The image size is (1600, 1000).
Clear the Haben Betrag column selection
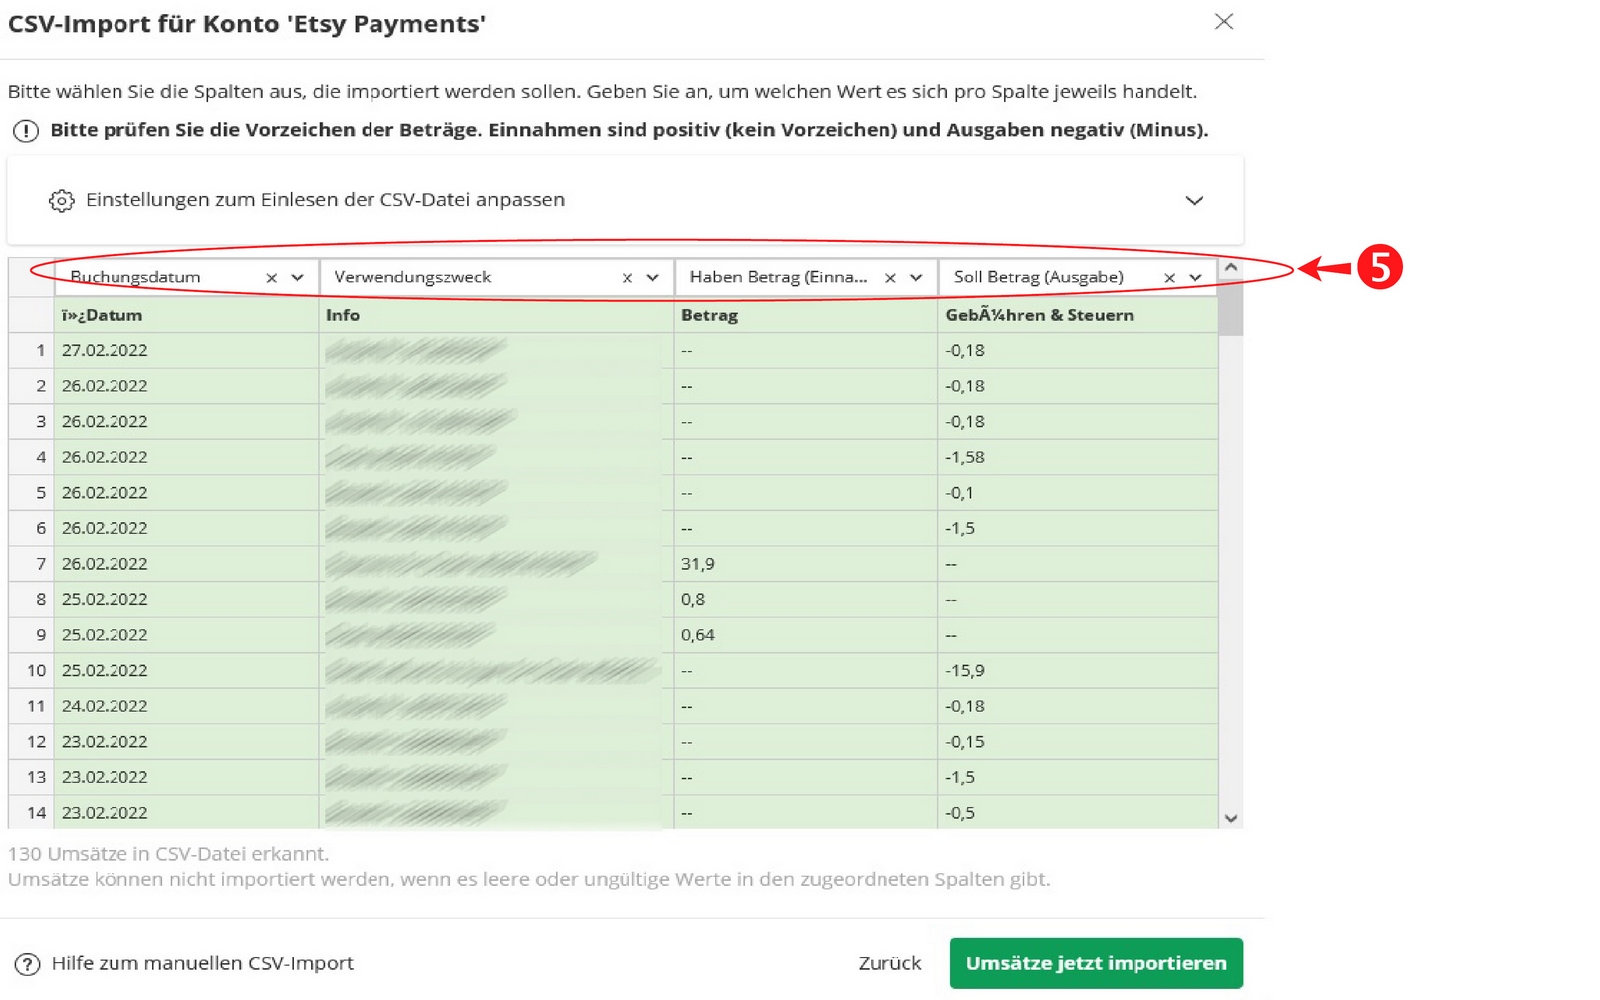point(890,278)
